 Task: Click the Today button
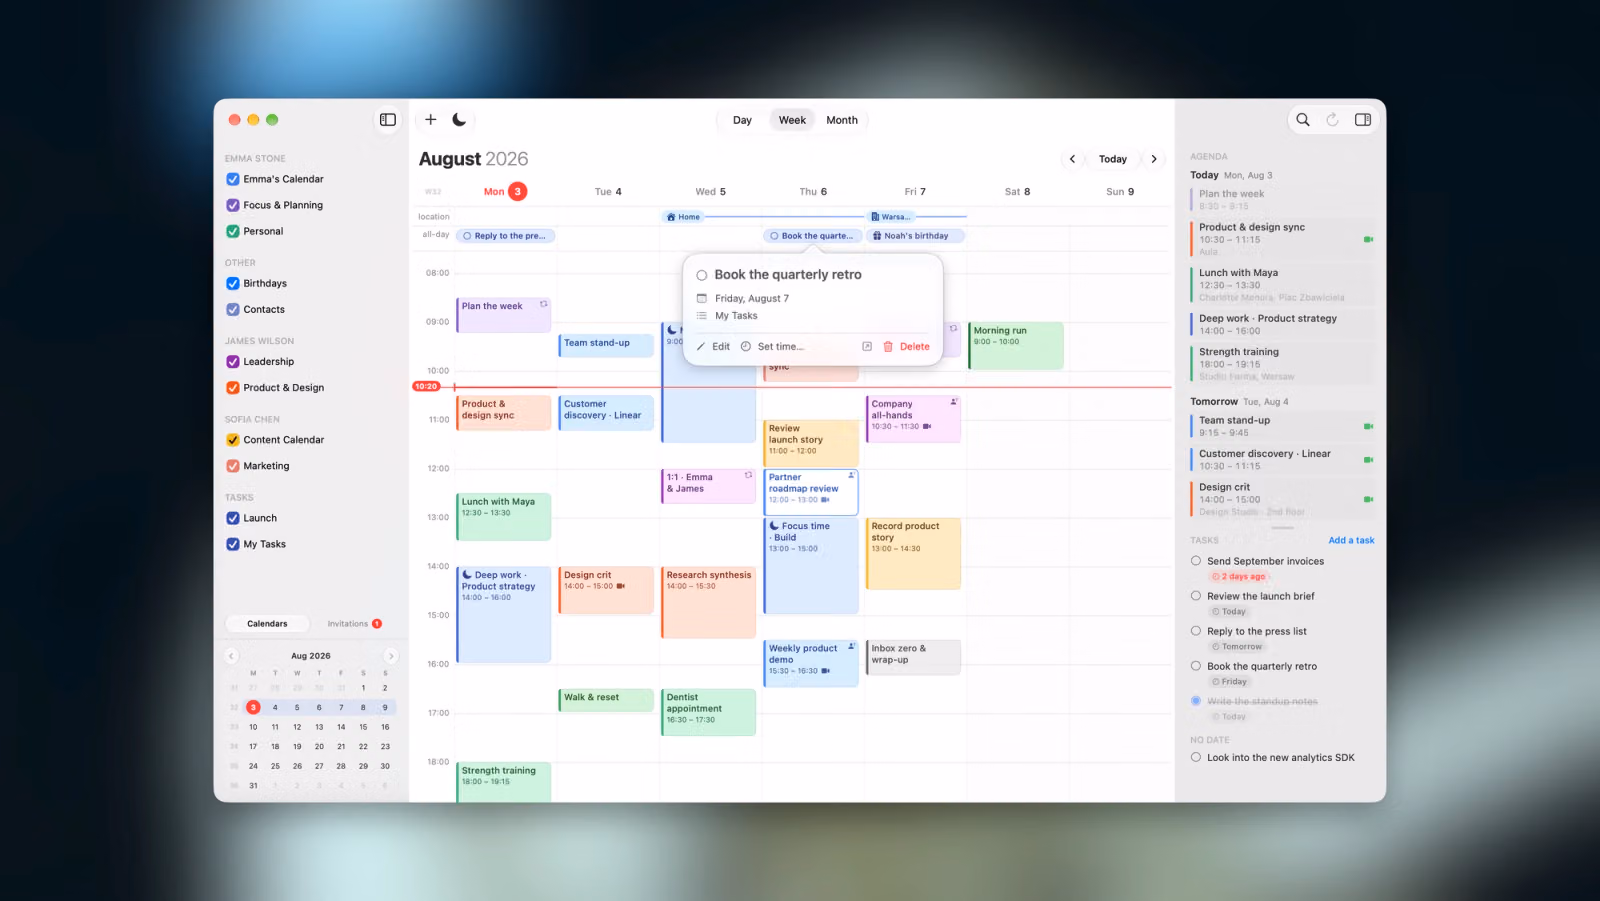(1113, 159)
